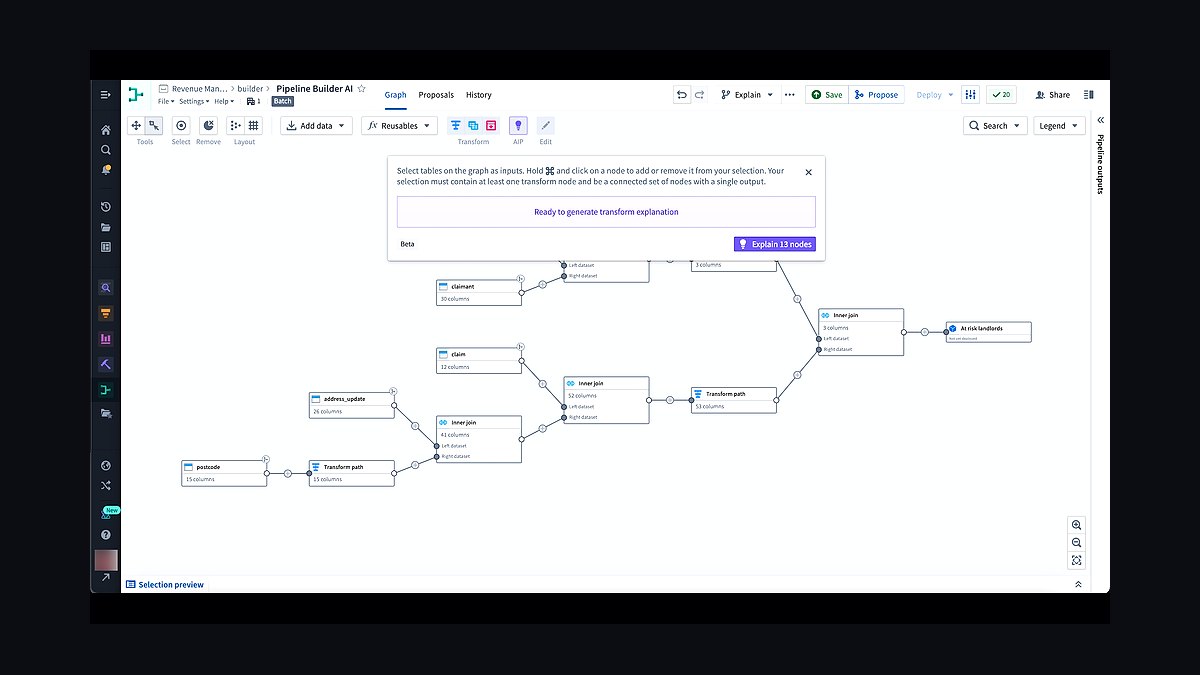Screen dimensions: 1200x675
Task: Click the pink union transform icon
Action: coord(491,126)
